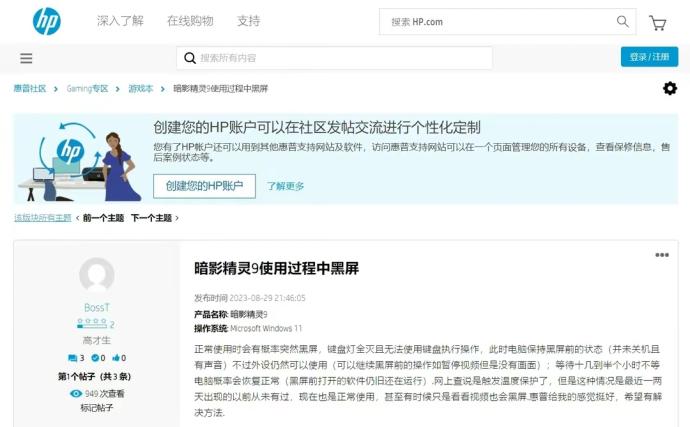
Task: Open 该板块所有主题 link
Action: tap(43, 218)
